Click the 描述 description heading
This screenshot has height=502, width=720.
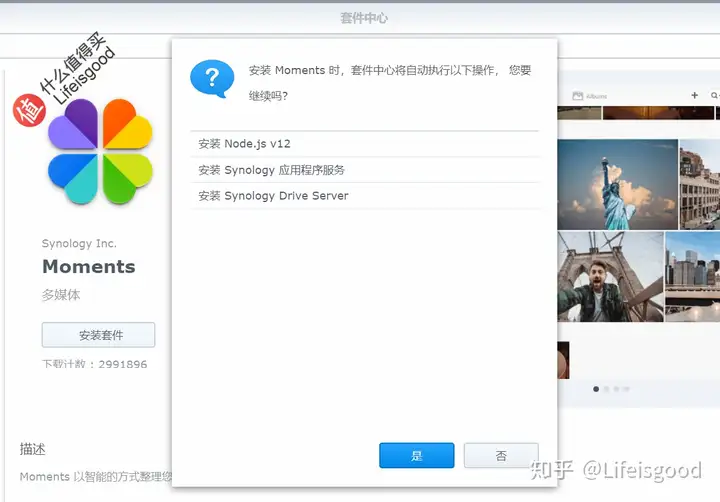click(x=33, y=449)
